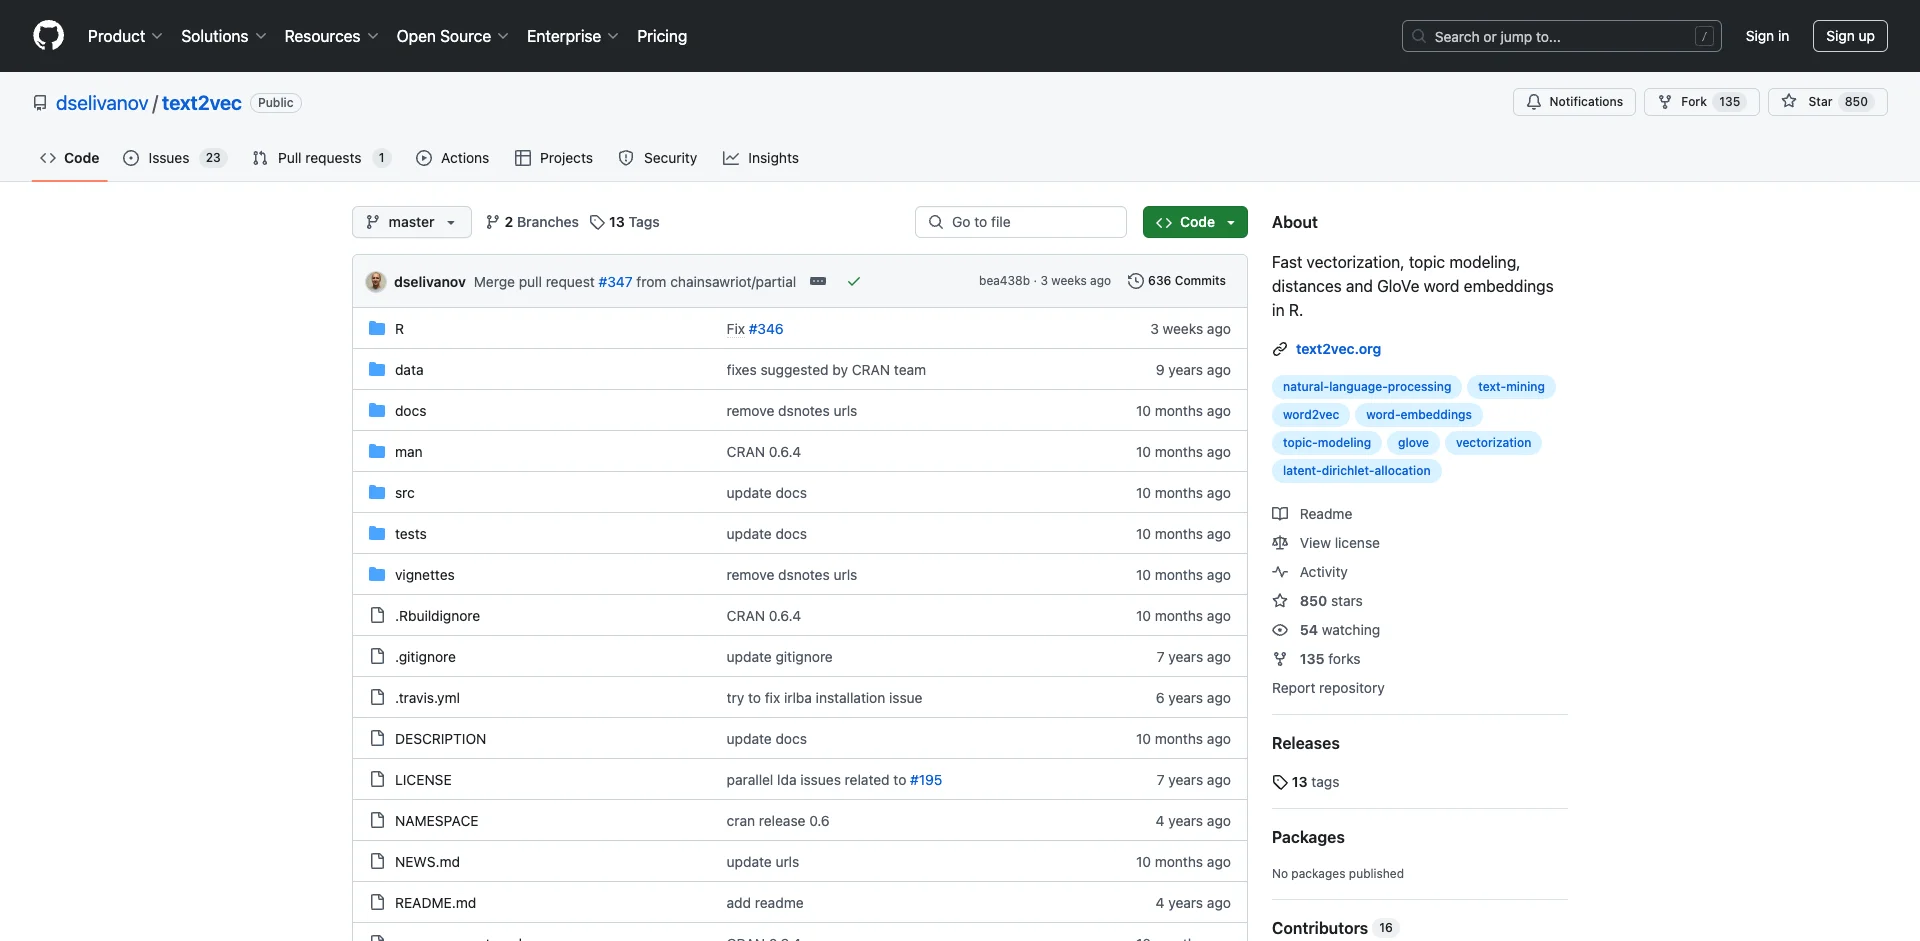This screenshot has width=1920, height=941.
Task: Click the 13 Tags link near branches
Action: pos(625,222)
